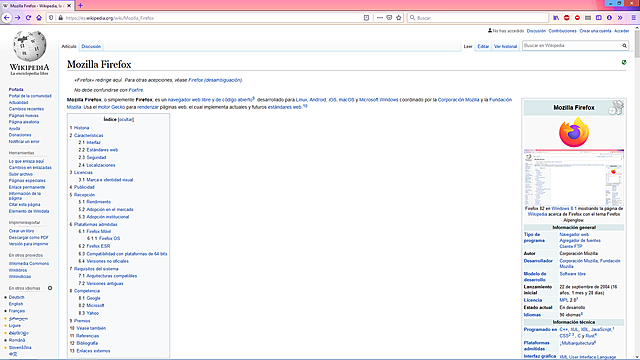
Task: Toggle the sidebars toolbar icon
Action: point(598,18)
